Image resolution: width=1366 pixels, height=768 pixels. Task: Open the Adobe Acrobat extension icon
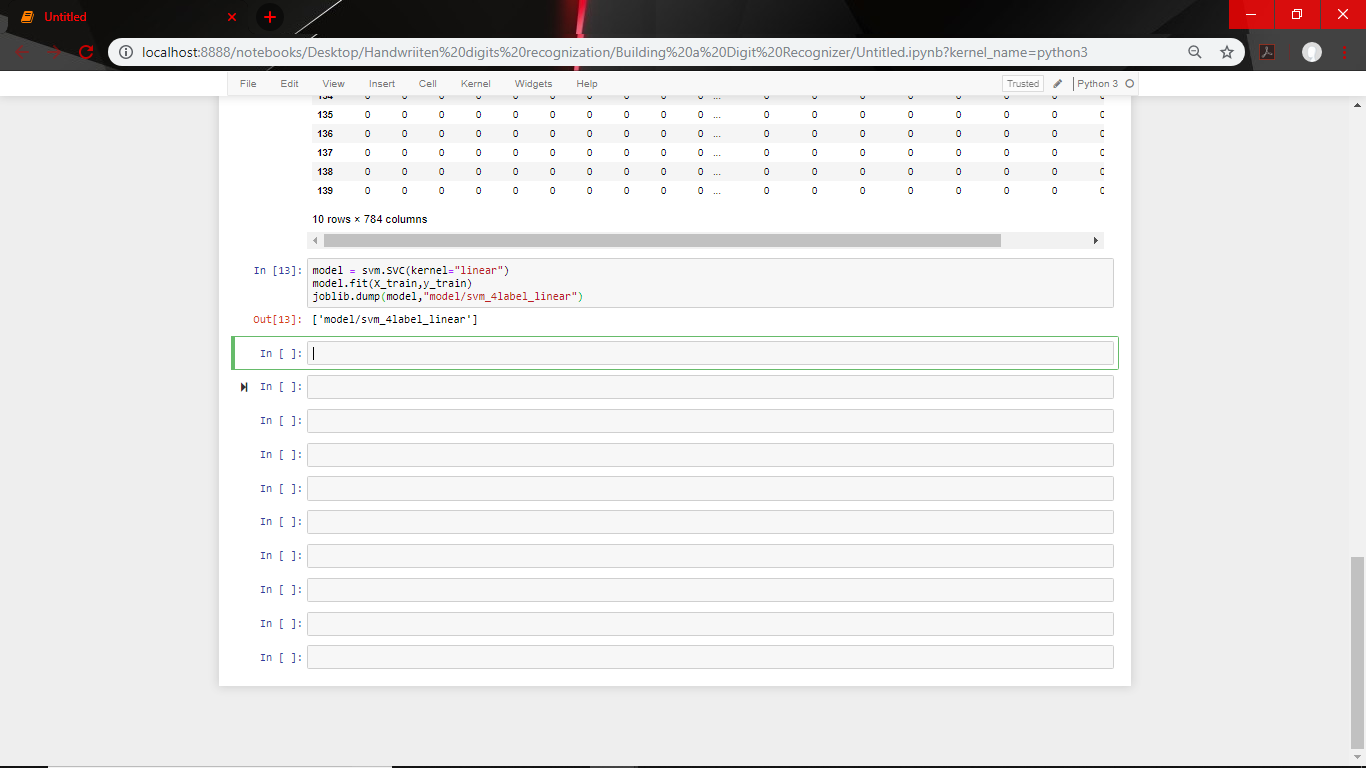pyautogui.click(x=1267, y=50)
